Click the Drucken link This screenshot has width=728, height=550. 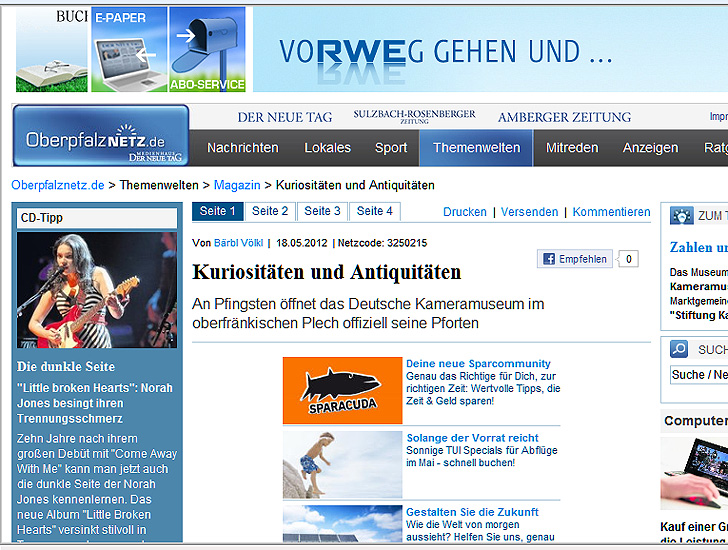coord(465,212)
